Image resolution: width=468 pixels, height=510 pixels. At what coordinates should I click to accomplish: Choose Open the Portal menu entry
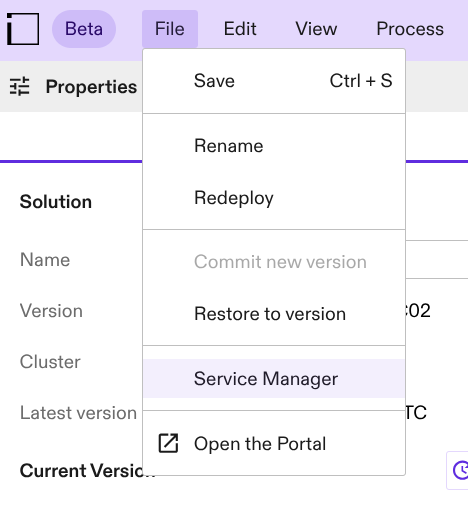[274, 444]
